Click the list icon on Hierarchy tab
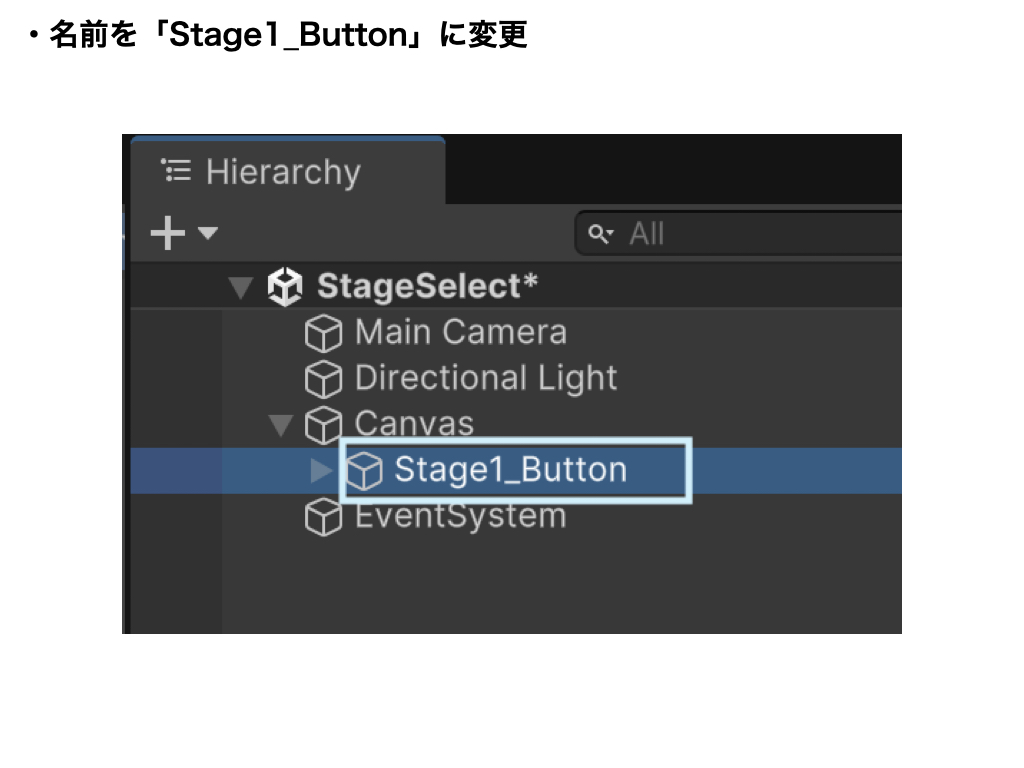The height and width of the screenshot is (768, 1024). point(176,172)
